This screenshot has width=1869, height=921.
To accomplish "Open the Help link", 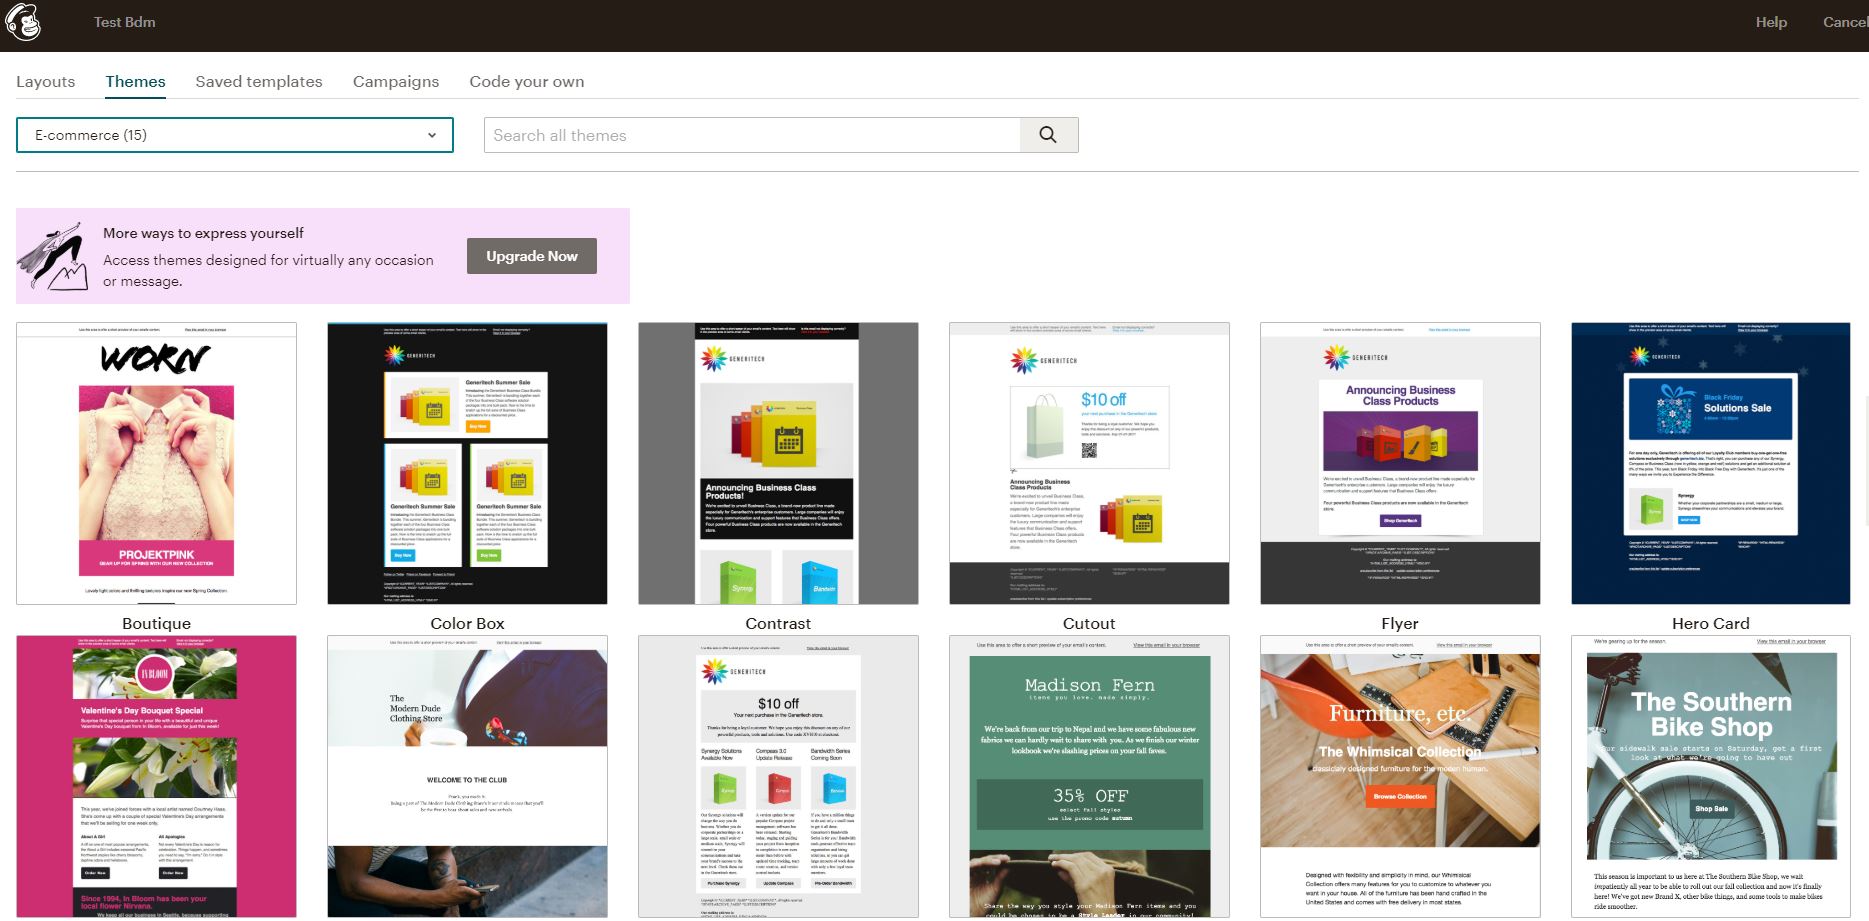I will click(x=1771, y=22).
